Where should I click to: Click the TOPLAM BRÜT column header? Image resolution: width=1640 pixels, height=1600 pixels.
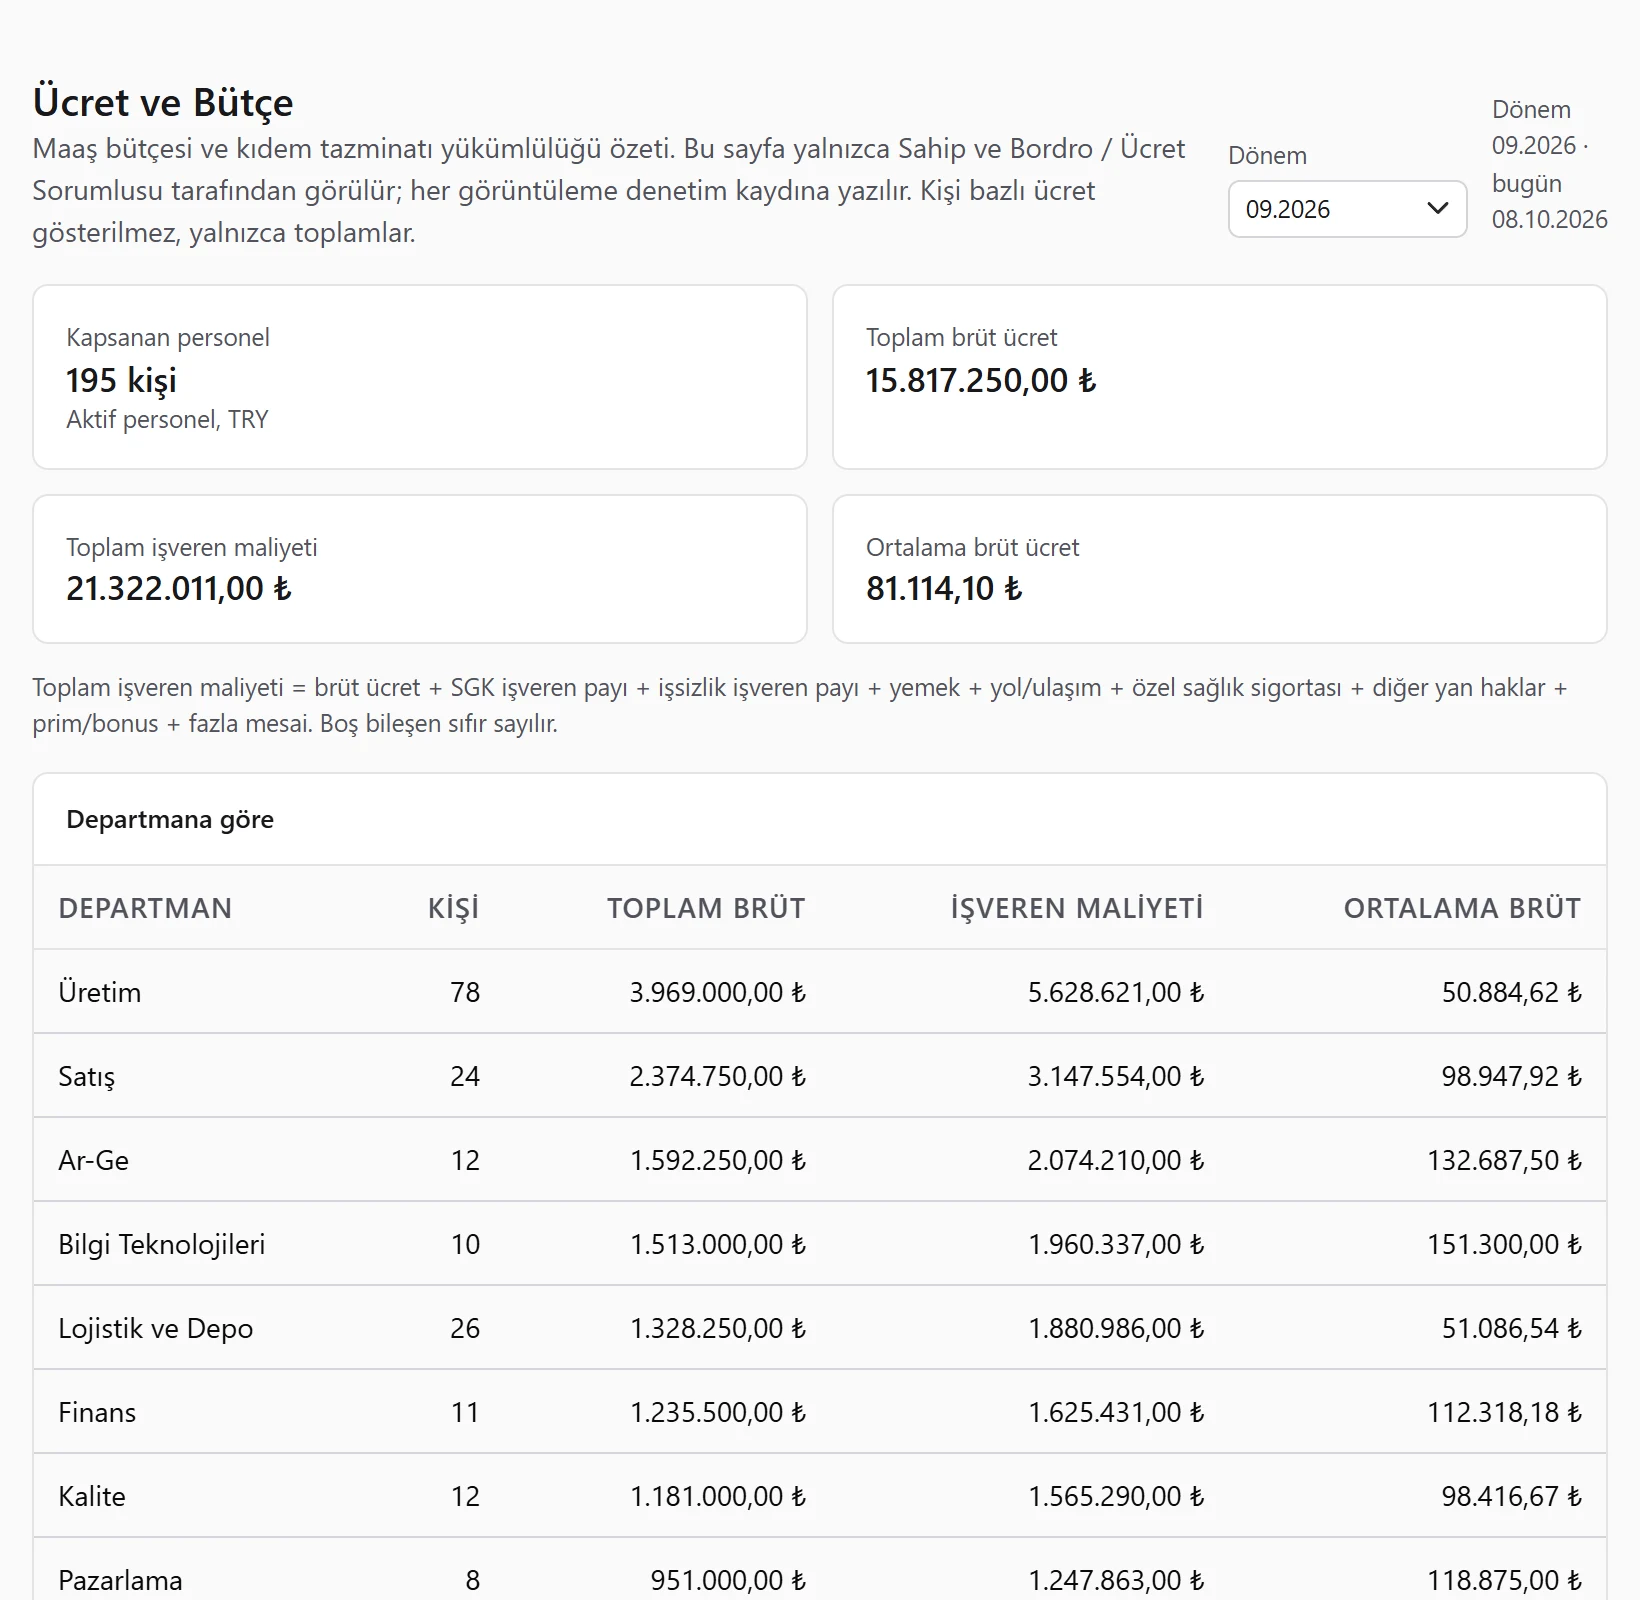tap(706, 908)
